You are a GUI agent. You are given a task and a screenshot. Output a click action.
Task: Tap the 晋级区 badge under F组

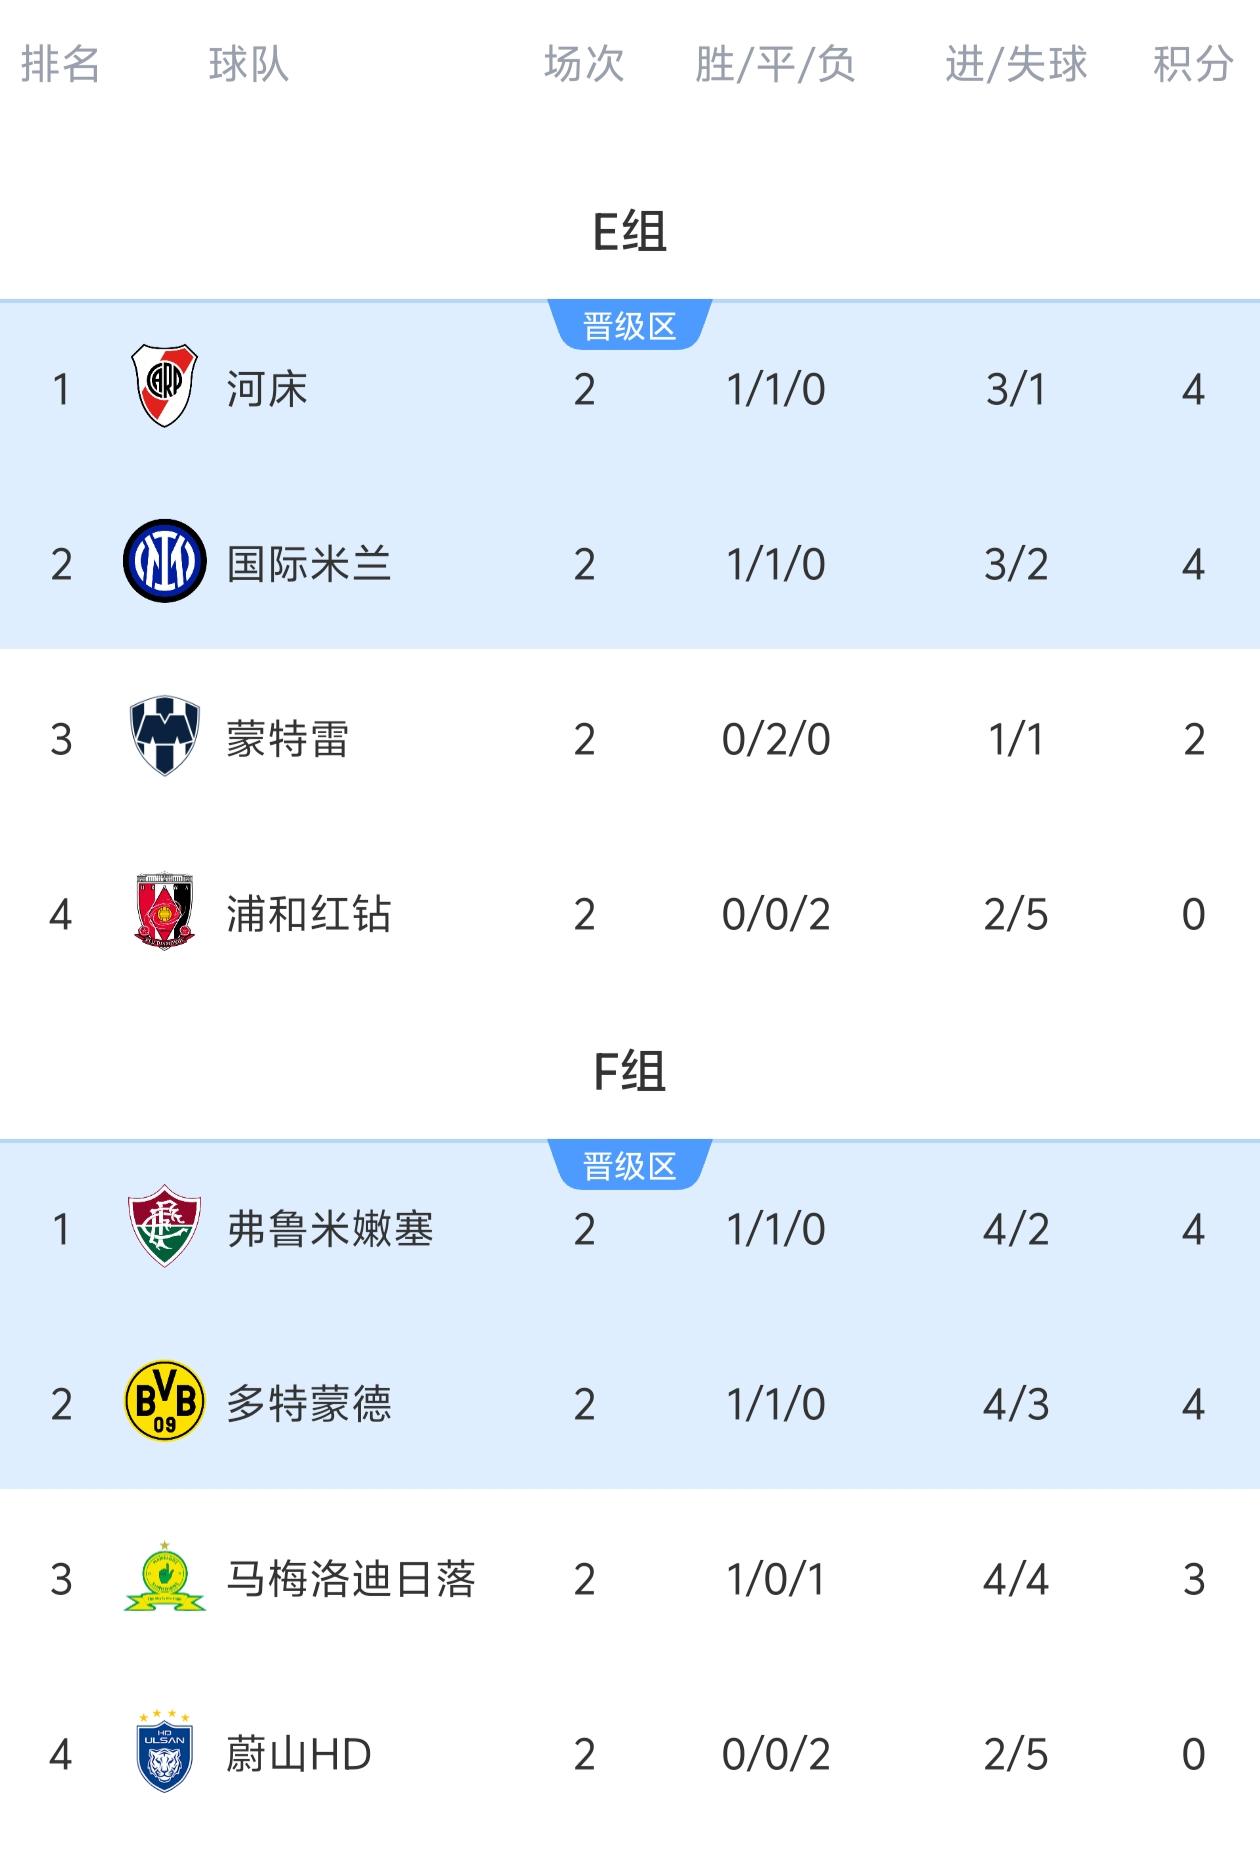(630, 1165)
